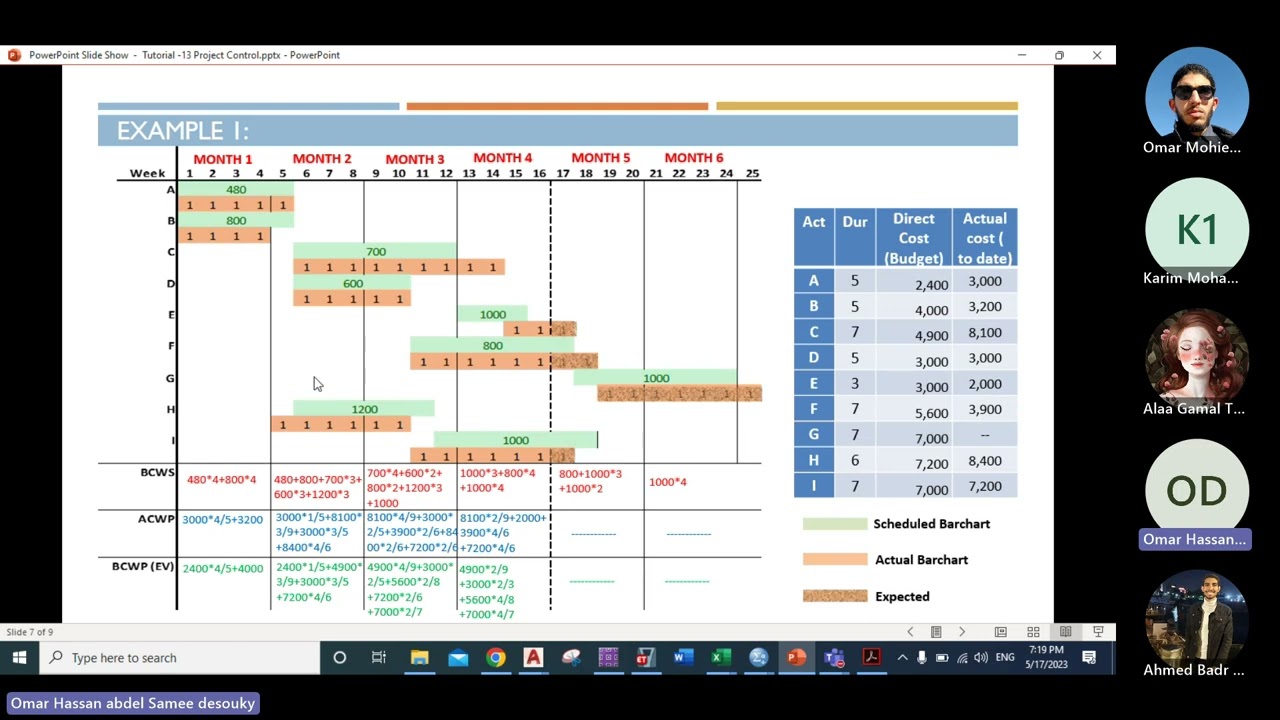The height and width of the screenshot is (720, 1280).
Task: Open the Mail app on the taskbar
Action: 458,657
